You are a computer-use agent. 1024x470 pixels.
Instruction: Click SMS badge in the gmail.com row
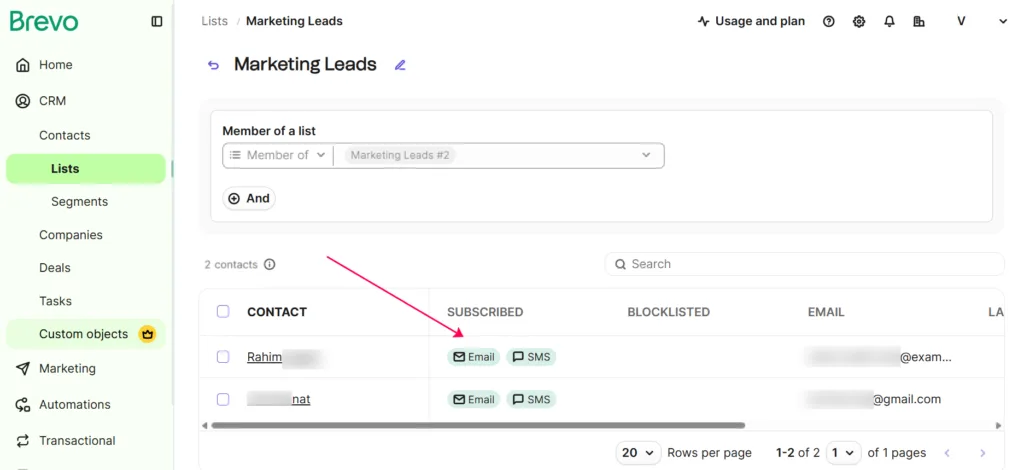tap(531, 400)
